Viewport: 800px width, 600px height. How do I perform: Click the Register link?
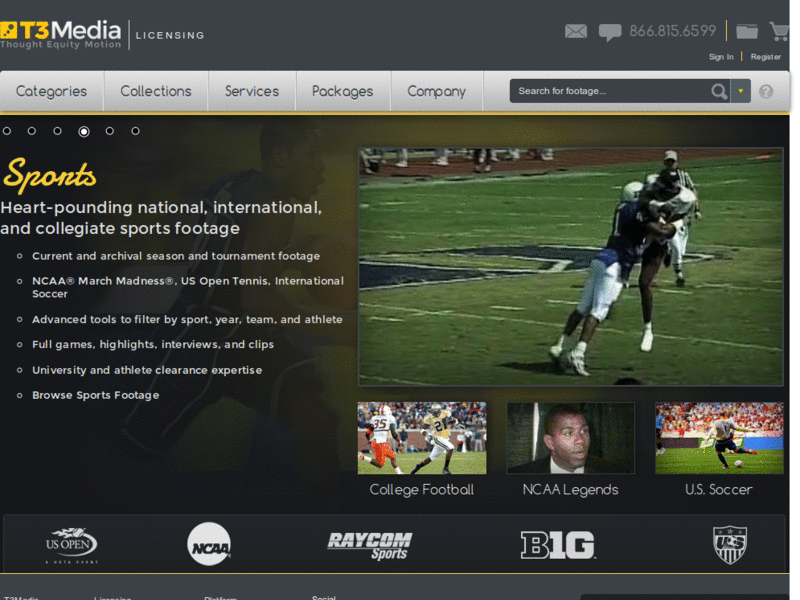pos(765,57)
